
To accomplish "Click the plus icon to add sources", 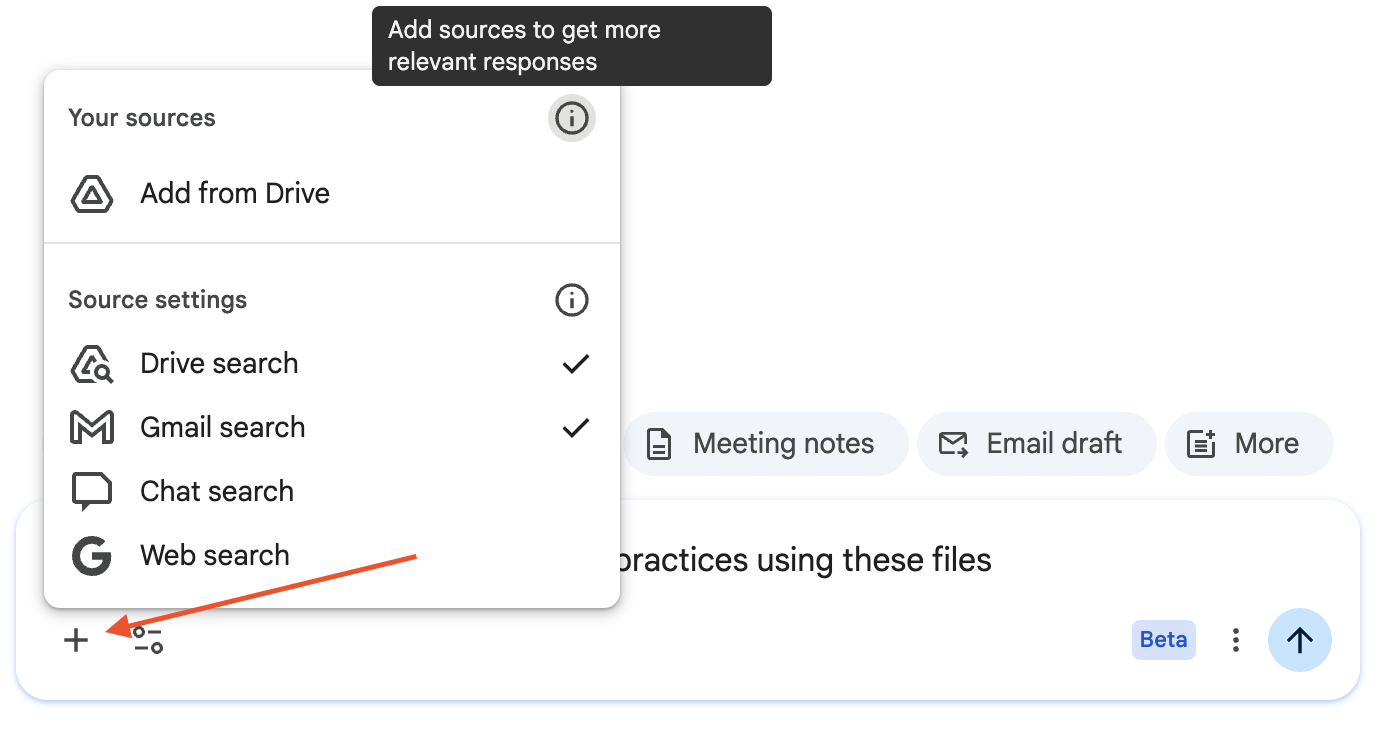I will tap(76, 640).
